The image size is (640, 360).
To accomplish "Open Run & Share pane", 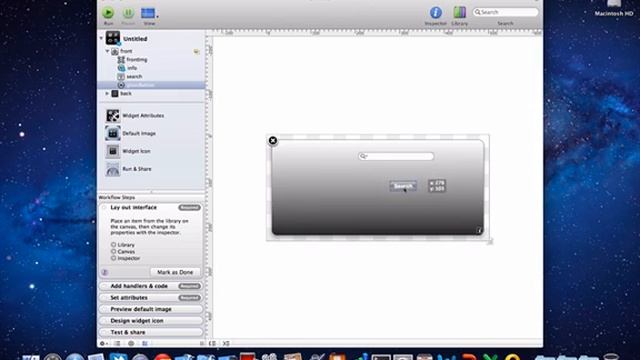I will click(129, 169).
